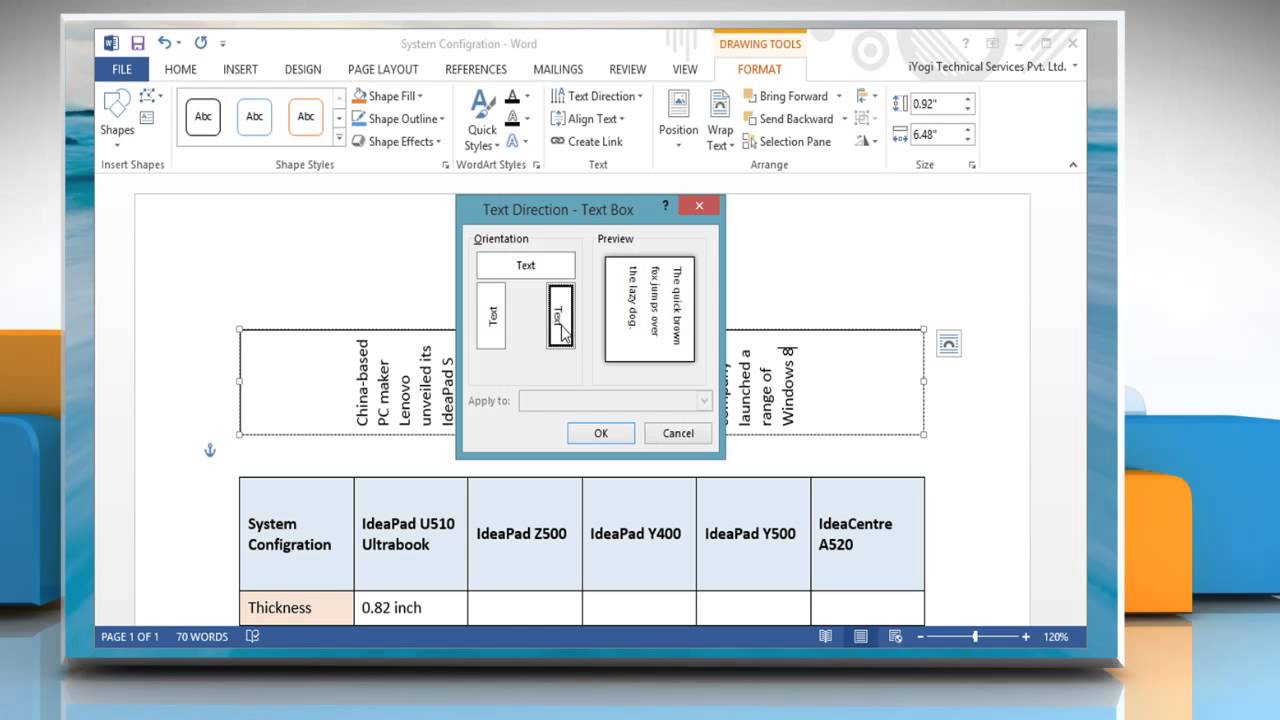Select the left vertical Text orientation option
The image size is (1280, 720).
click(491, 316)
